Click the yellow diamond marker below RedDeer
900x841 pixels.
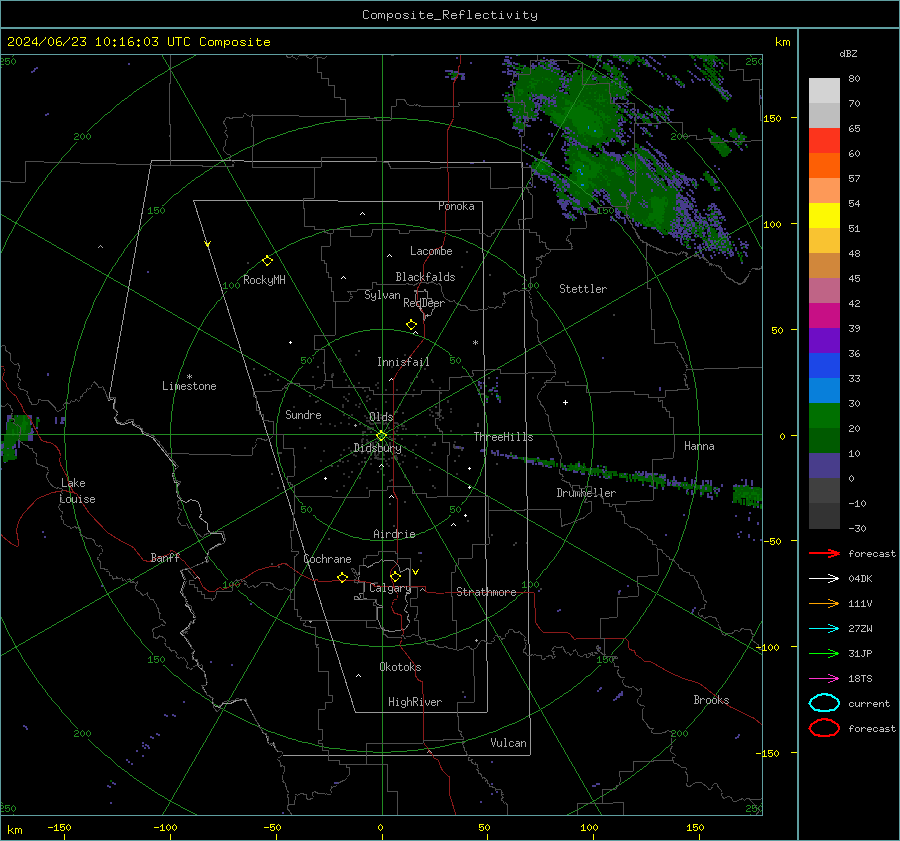411,325
